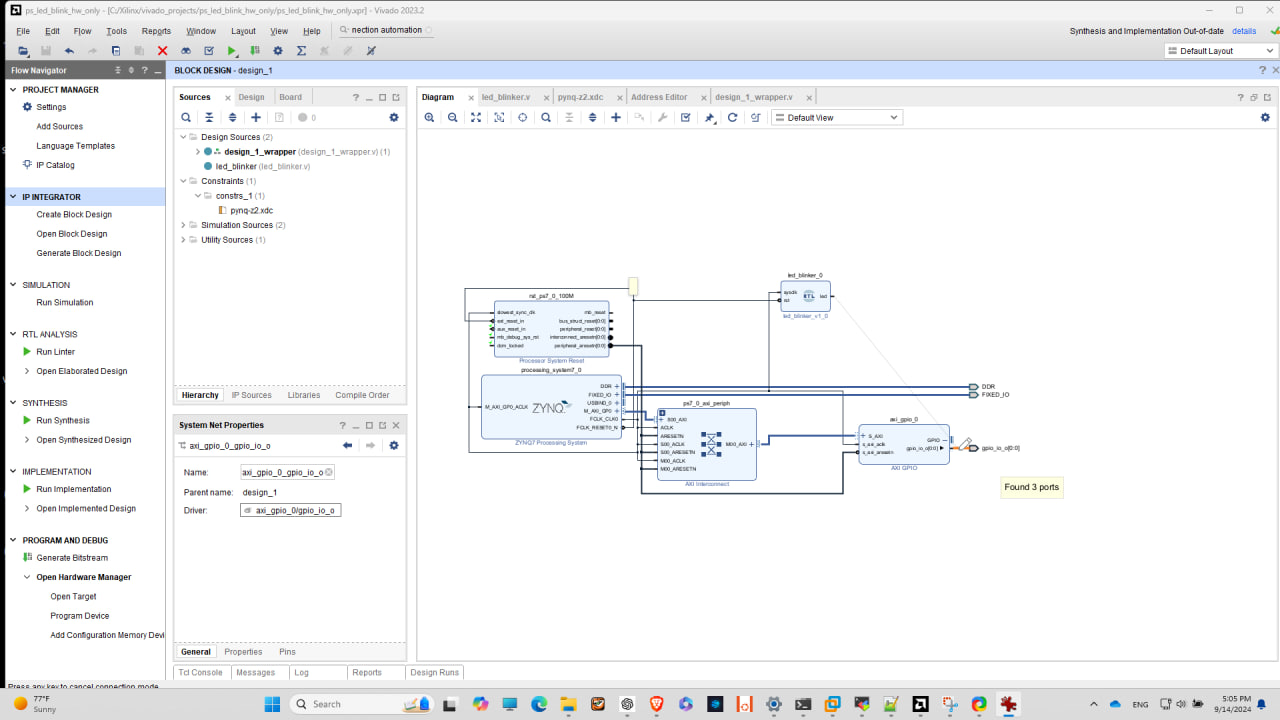Zoom out on the block diagram
1280x720 pixels.
coord(452,118)
